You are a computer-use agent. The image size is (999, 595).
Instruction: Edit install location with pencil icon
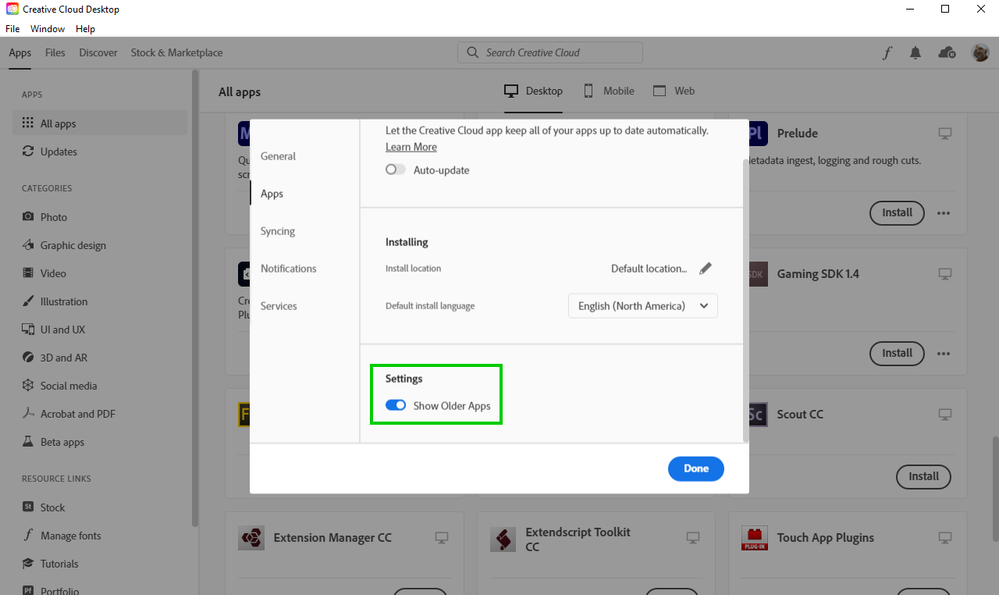tap(705, 268)
